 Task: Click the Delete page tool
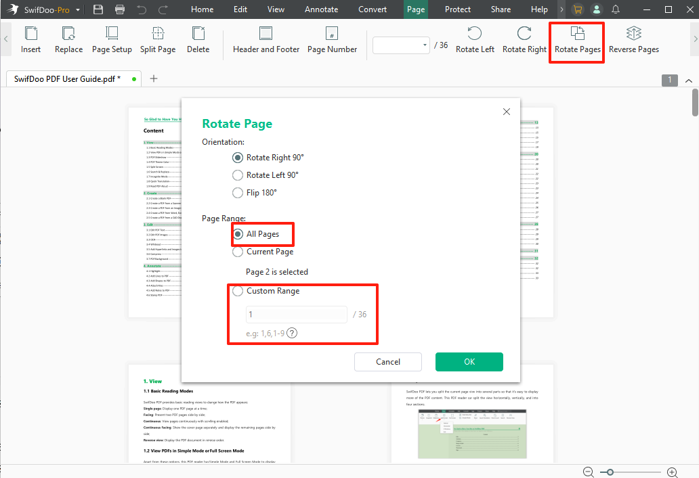pyautogui.click(x=198, y=40)
